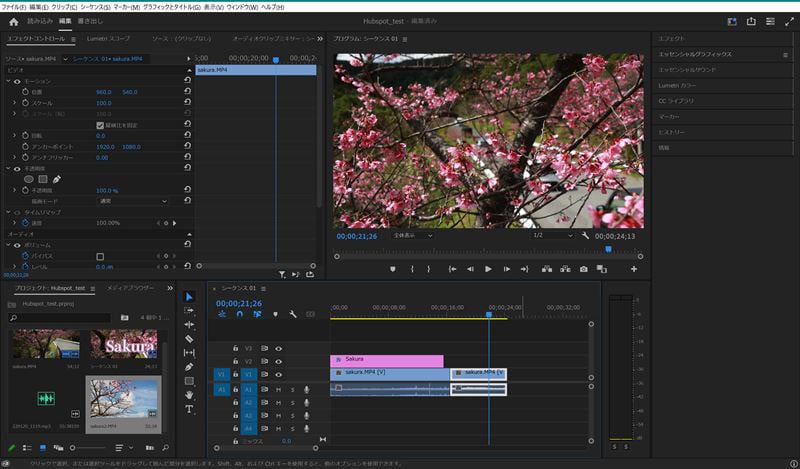
Task: Expand the Anti-flicker property
Action: click(14, 158)
